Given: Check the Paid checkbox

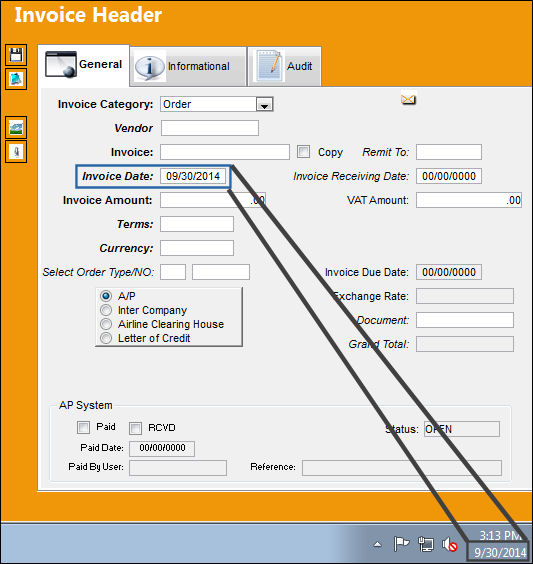Looking at the screenshot, I should (x=83, y=427).
